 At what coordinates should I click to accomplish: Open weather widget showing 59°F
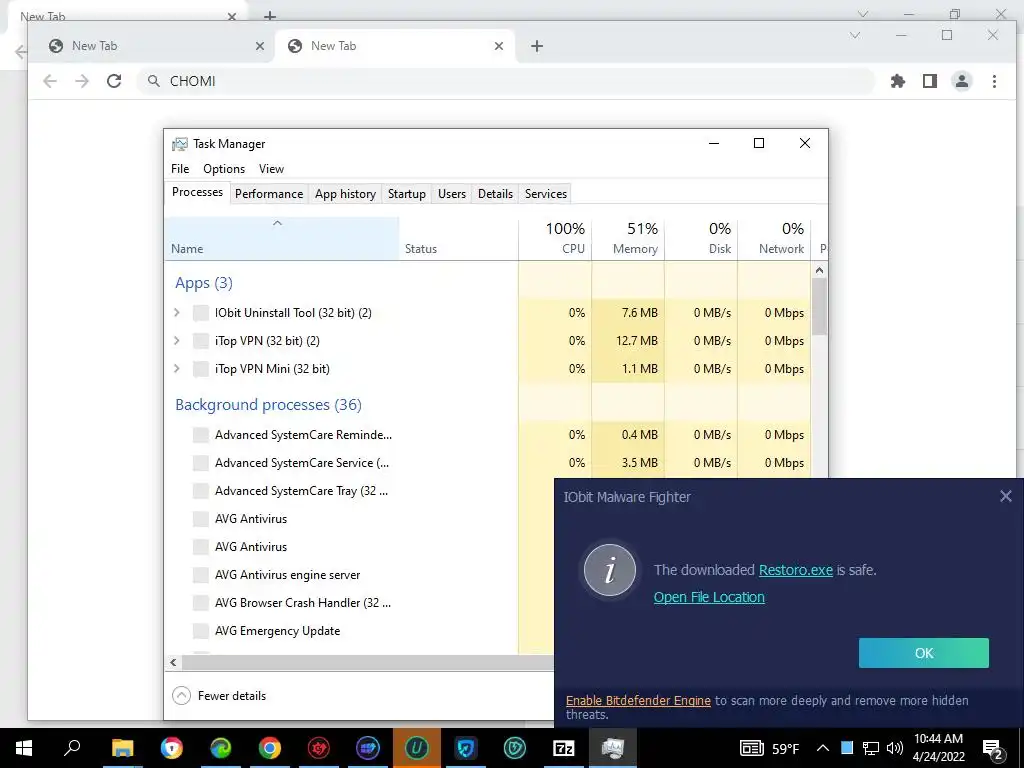click(x=769, y=748)
